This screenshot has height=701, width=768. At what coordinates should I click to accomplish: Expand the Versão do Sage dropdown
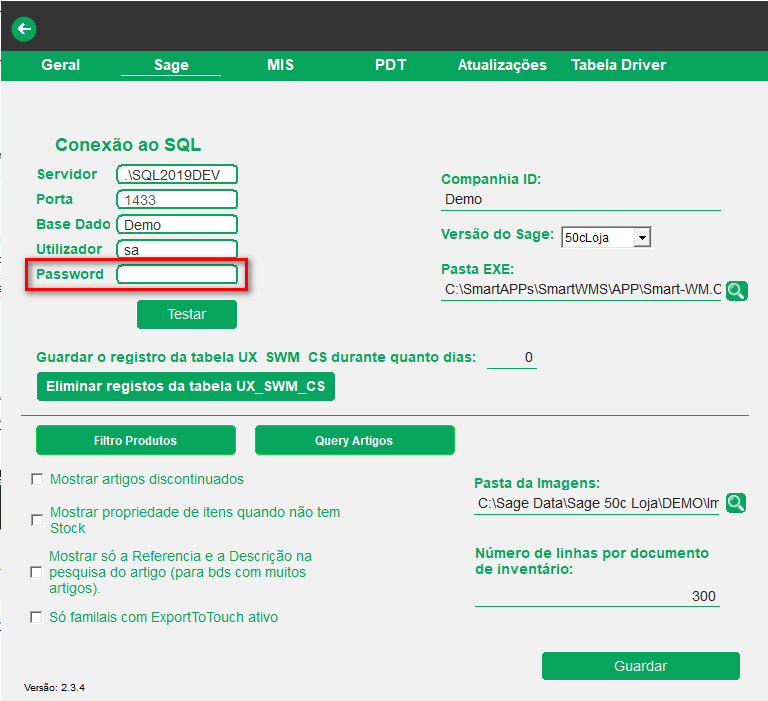(642, 238)
